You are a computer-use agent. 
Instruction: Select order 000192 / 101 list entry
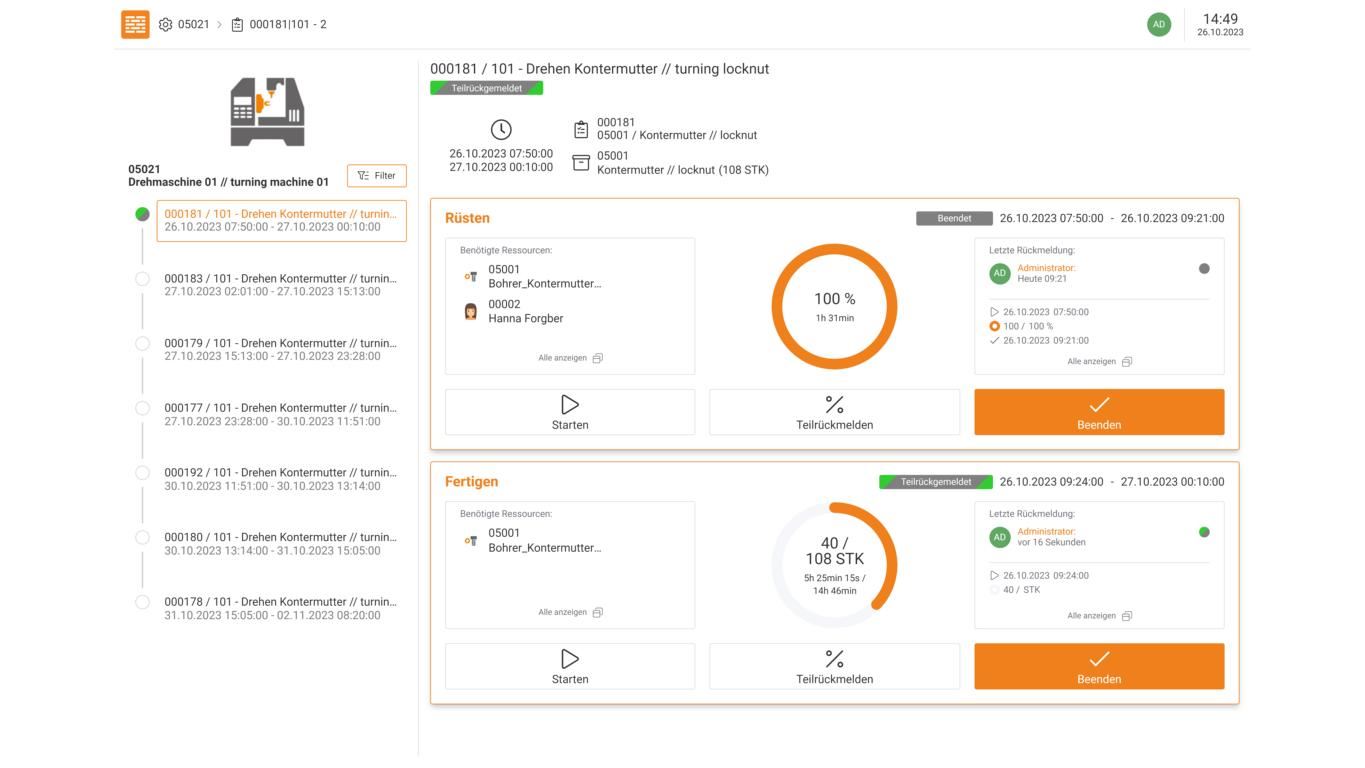(x=281, y=479)
